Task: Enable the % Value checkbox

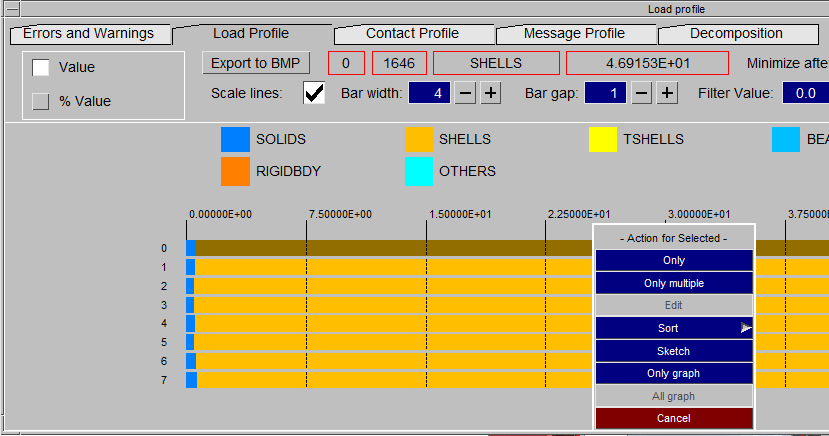Action: (x=41, y=101)
